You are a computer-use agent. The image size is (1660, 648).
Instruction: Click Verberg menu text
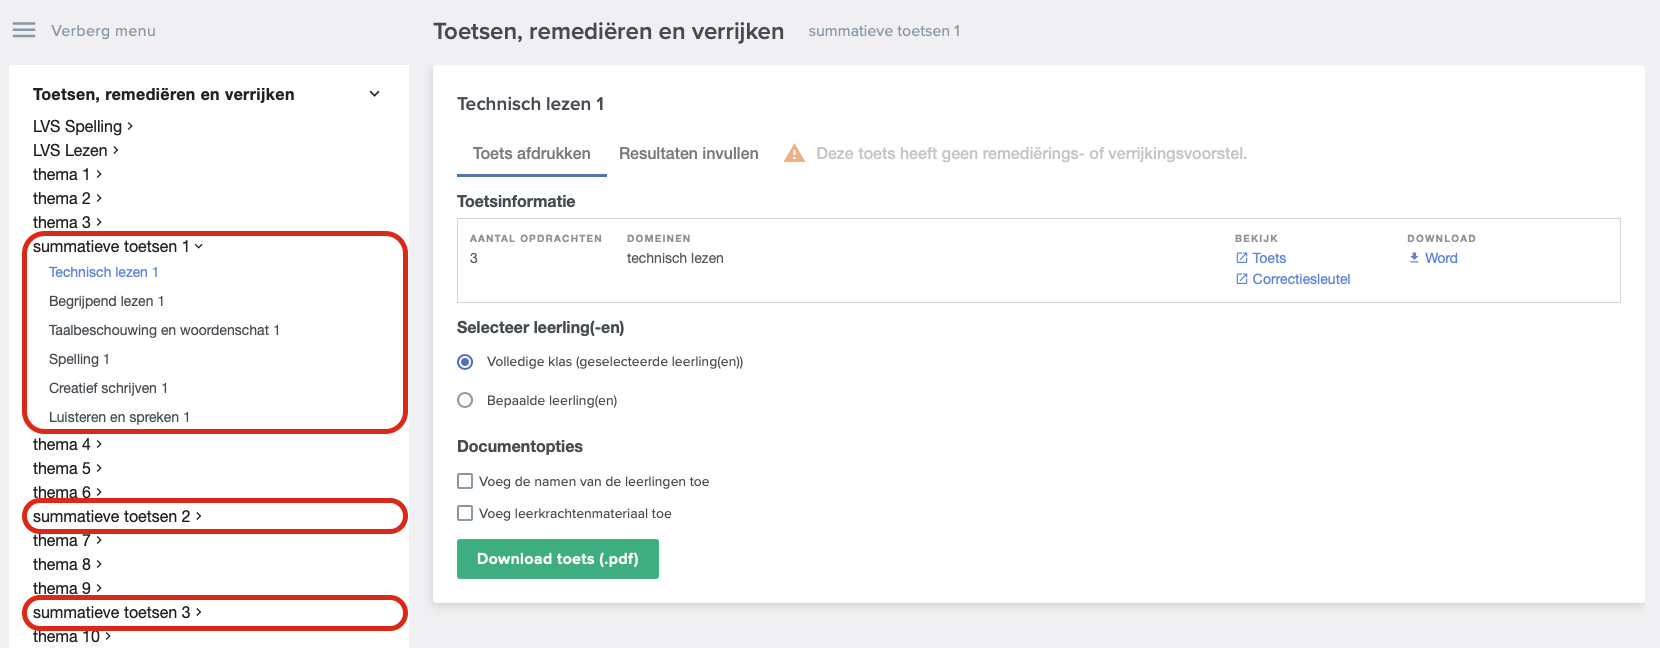[104, 31]
